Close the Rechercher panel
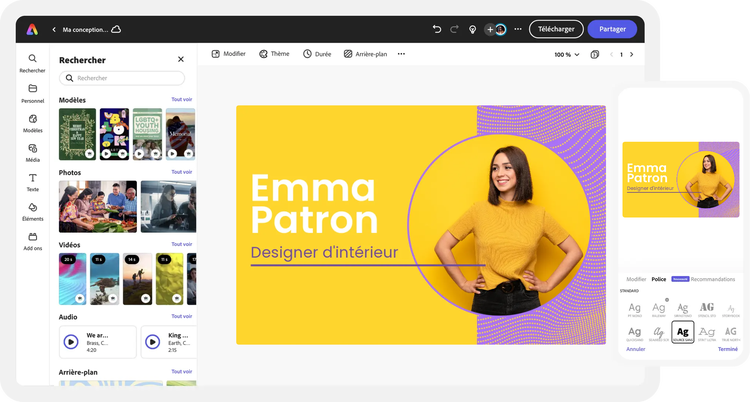The width and height of the screenshot is (750, 402). 181,59
